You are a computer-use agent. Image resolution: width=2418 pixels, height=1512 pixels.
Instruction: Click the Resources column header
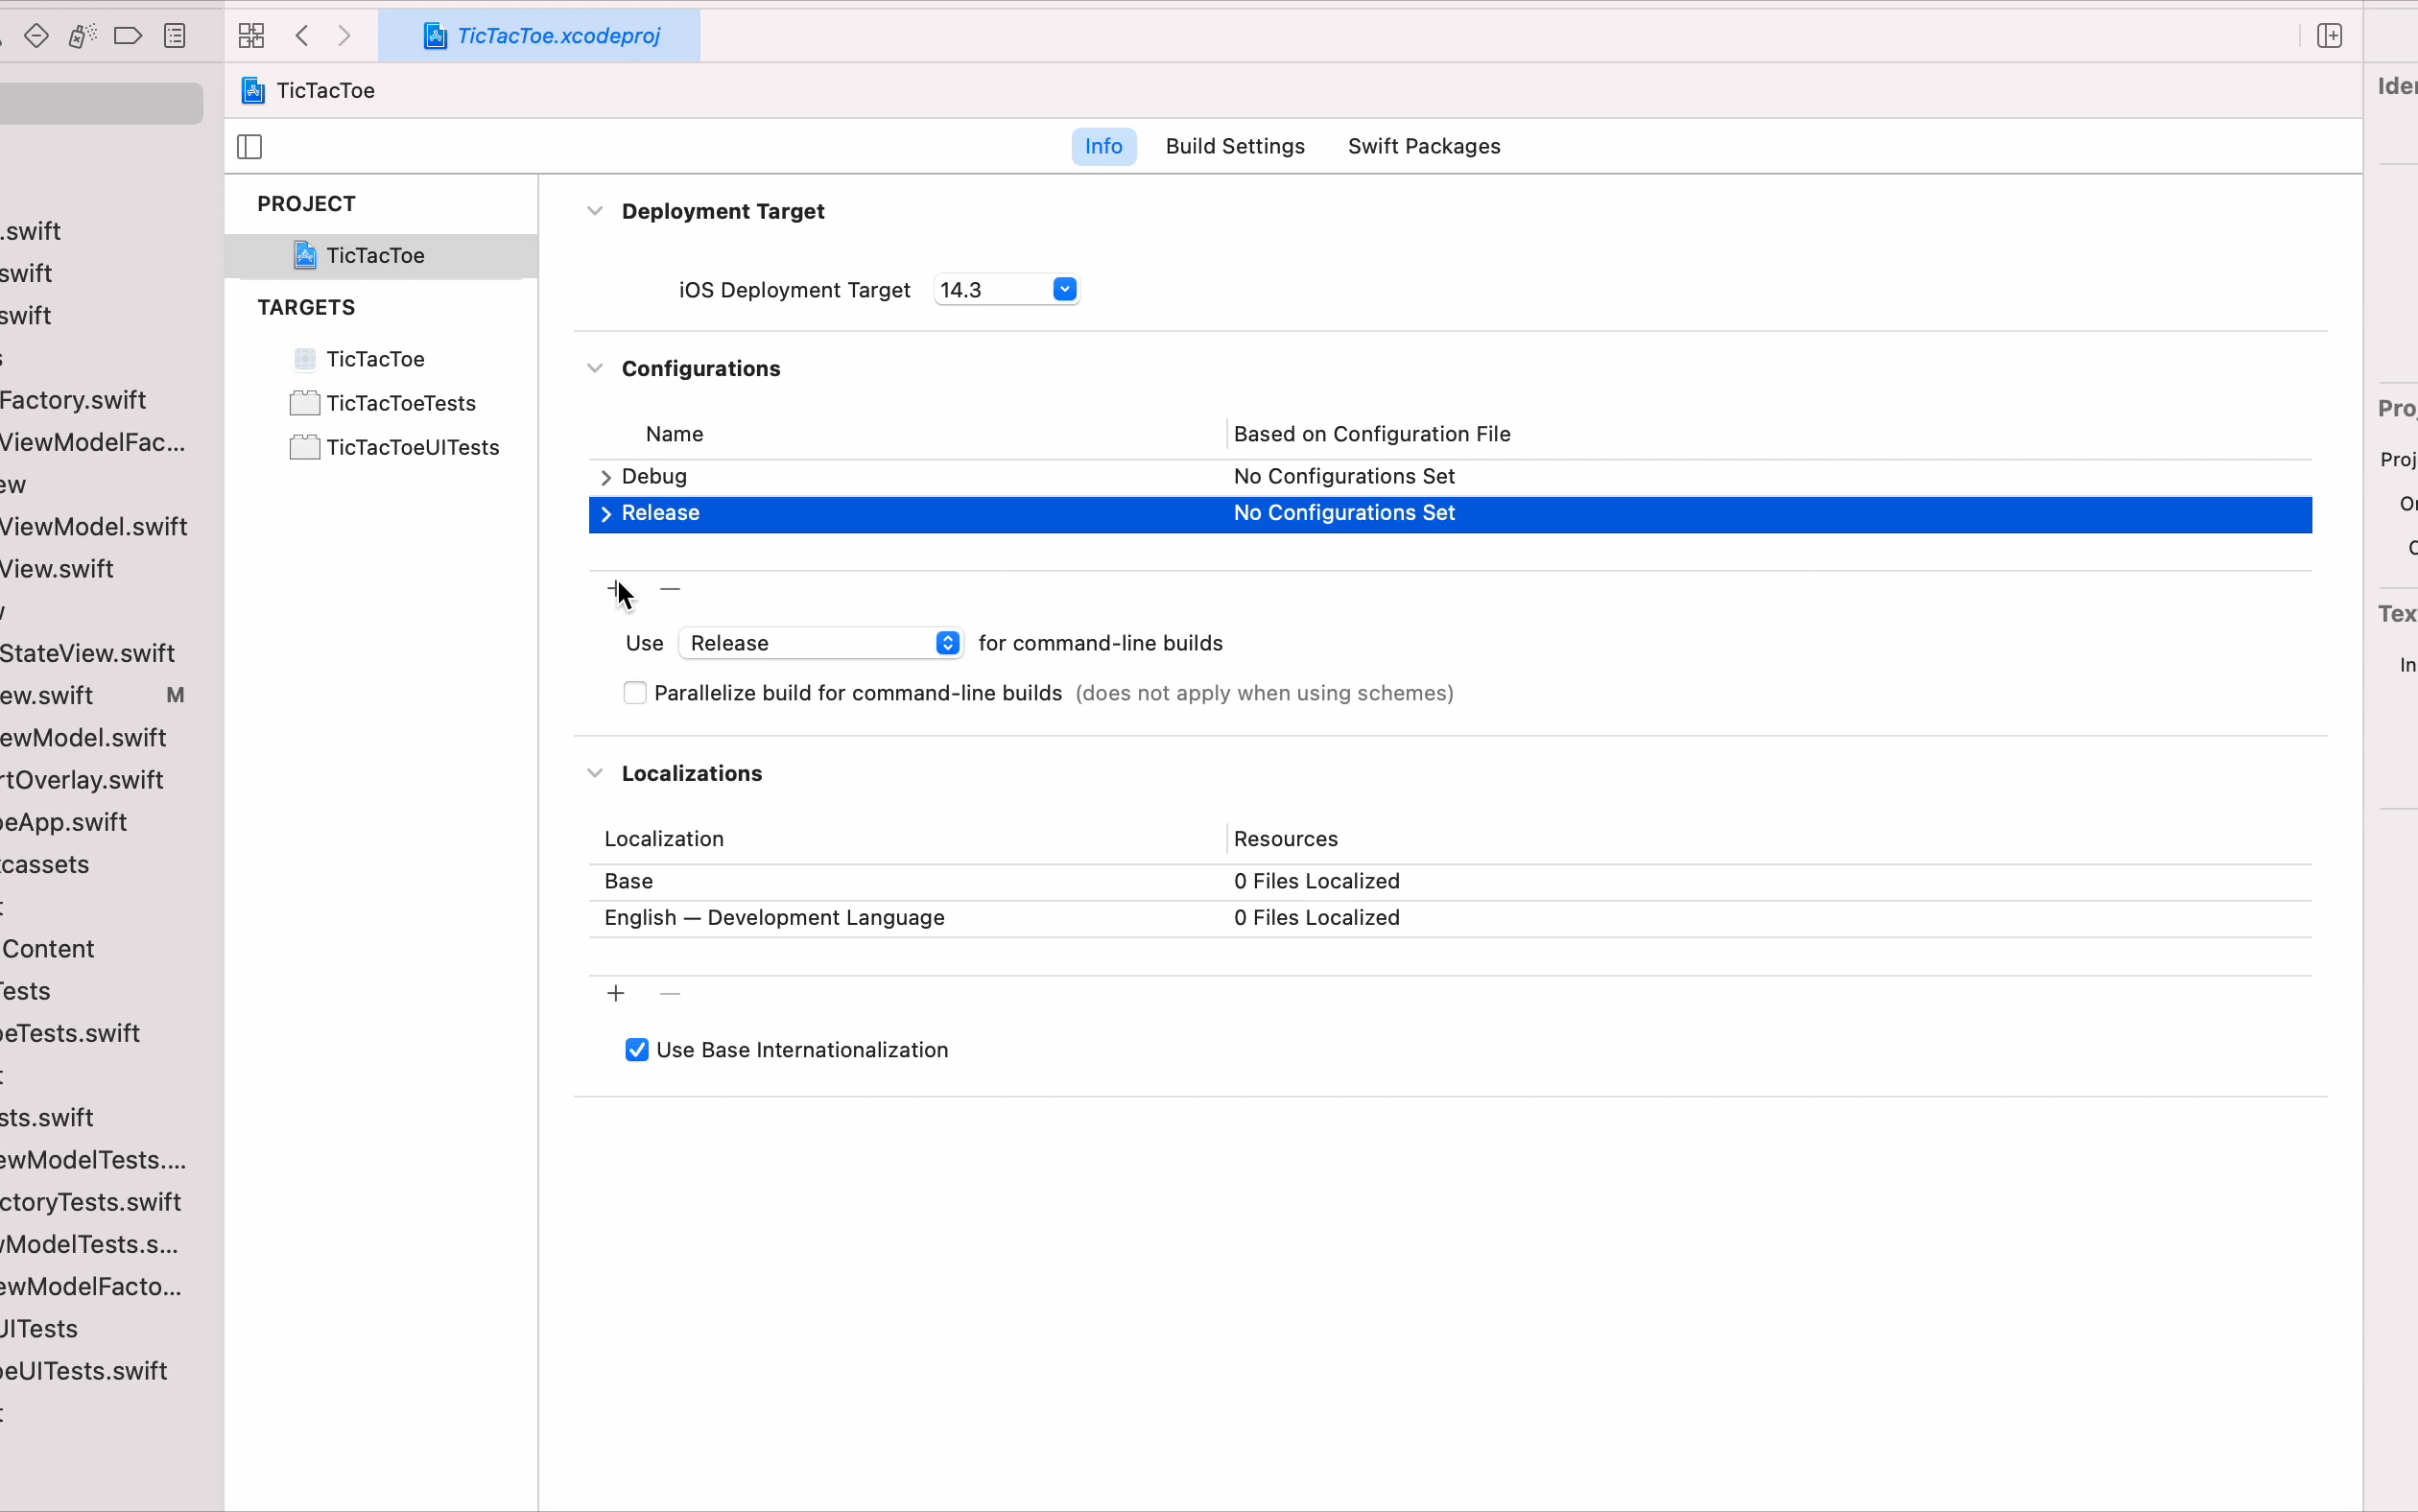pos(1285,839)
